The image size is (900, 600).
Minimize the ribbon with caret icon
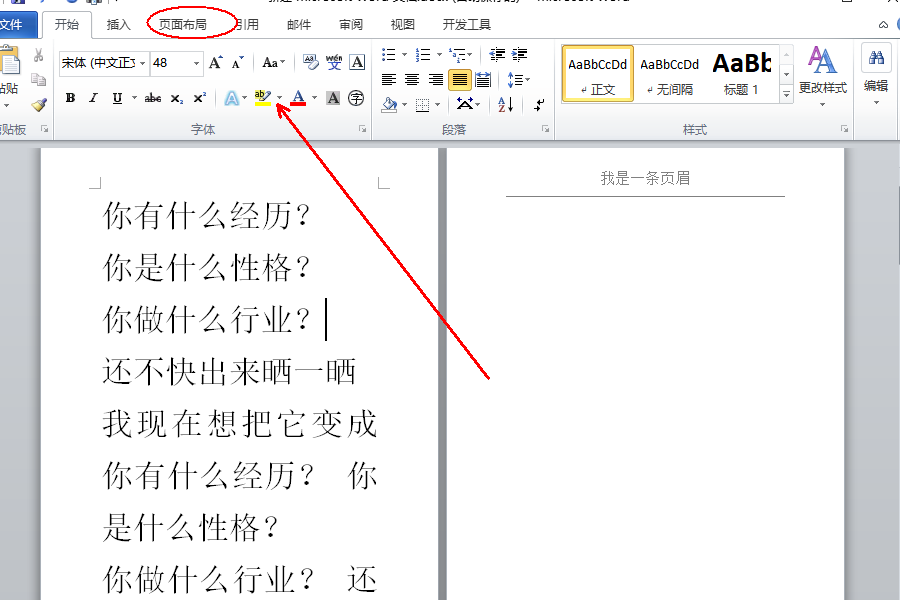pyautogui.click(x=883, y=25)
